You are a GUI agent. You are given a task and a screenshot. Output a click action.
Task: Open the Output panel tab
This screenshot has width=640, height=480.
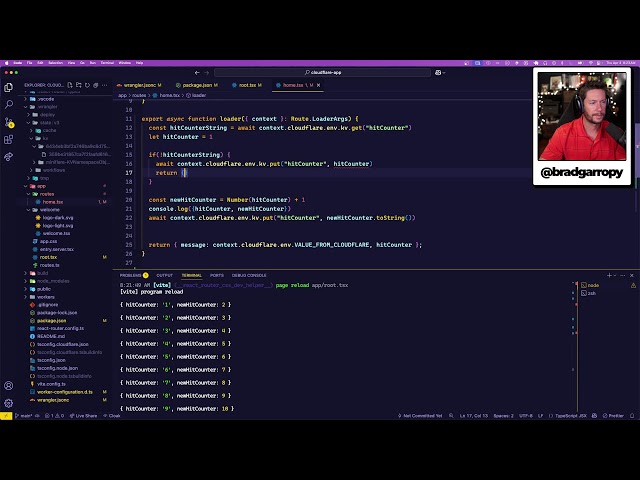click(x=164, y=276)
